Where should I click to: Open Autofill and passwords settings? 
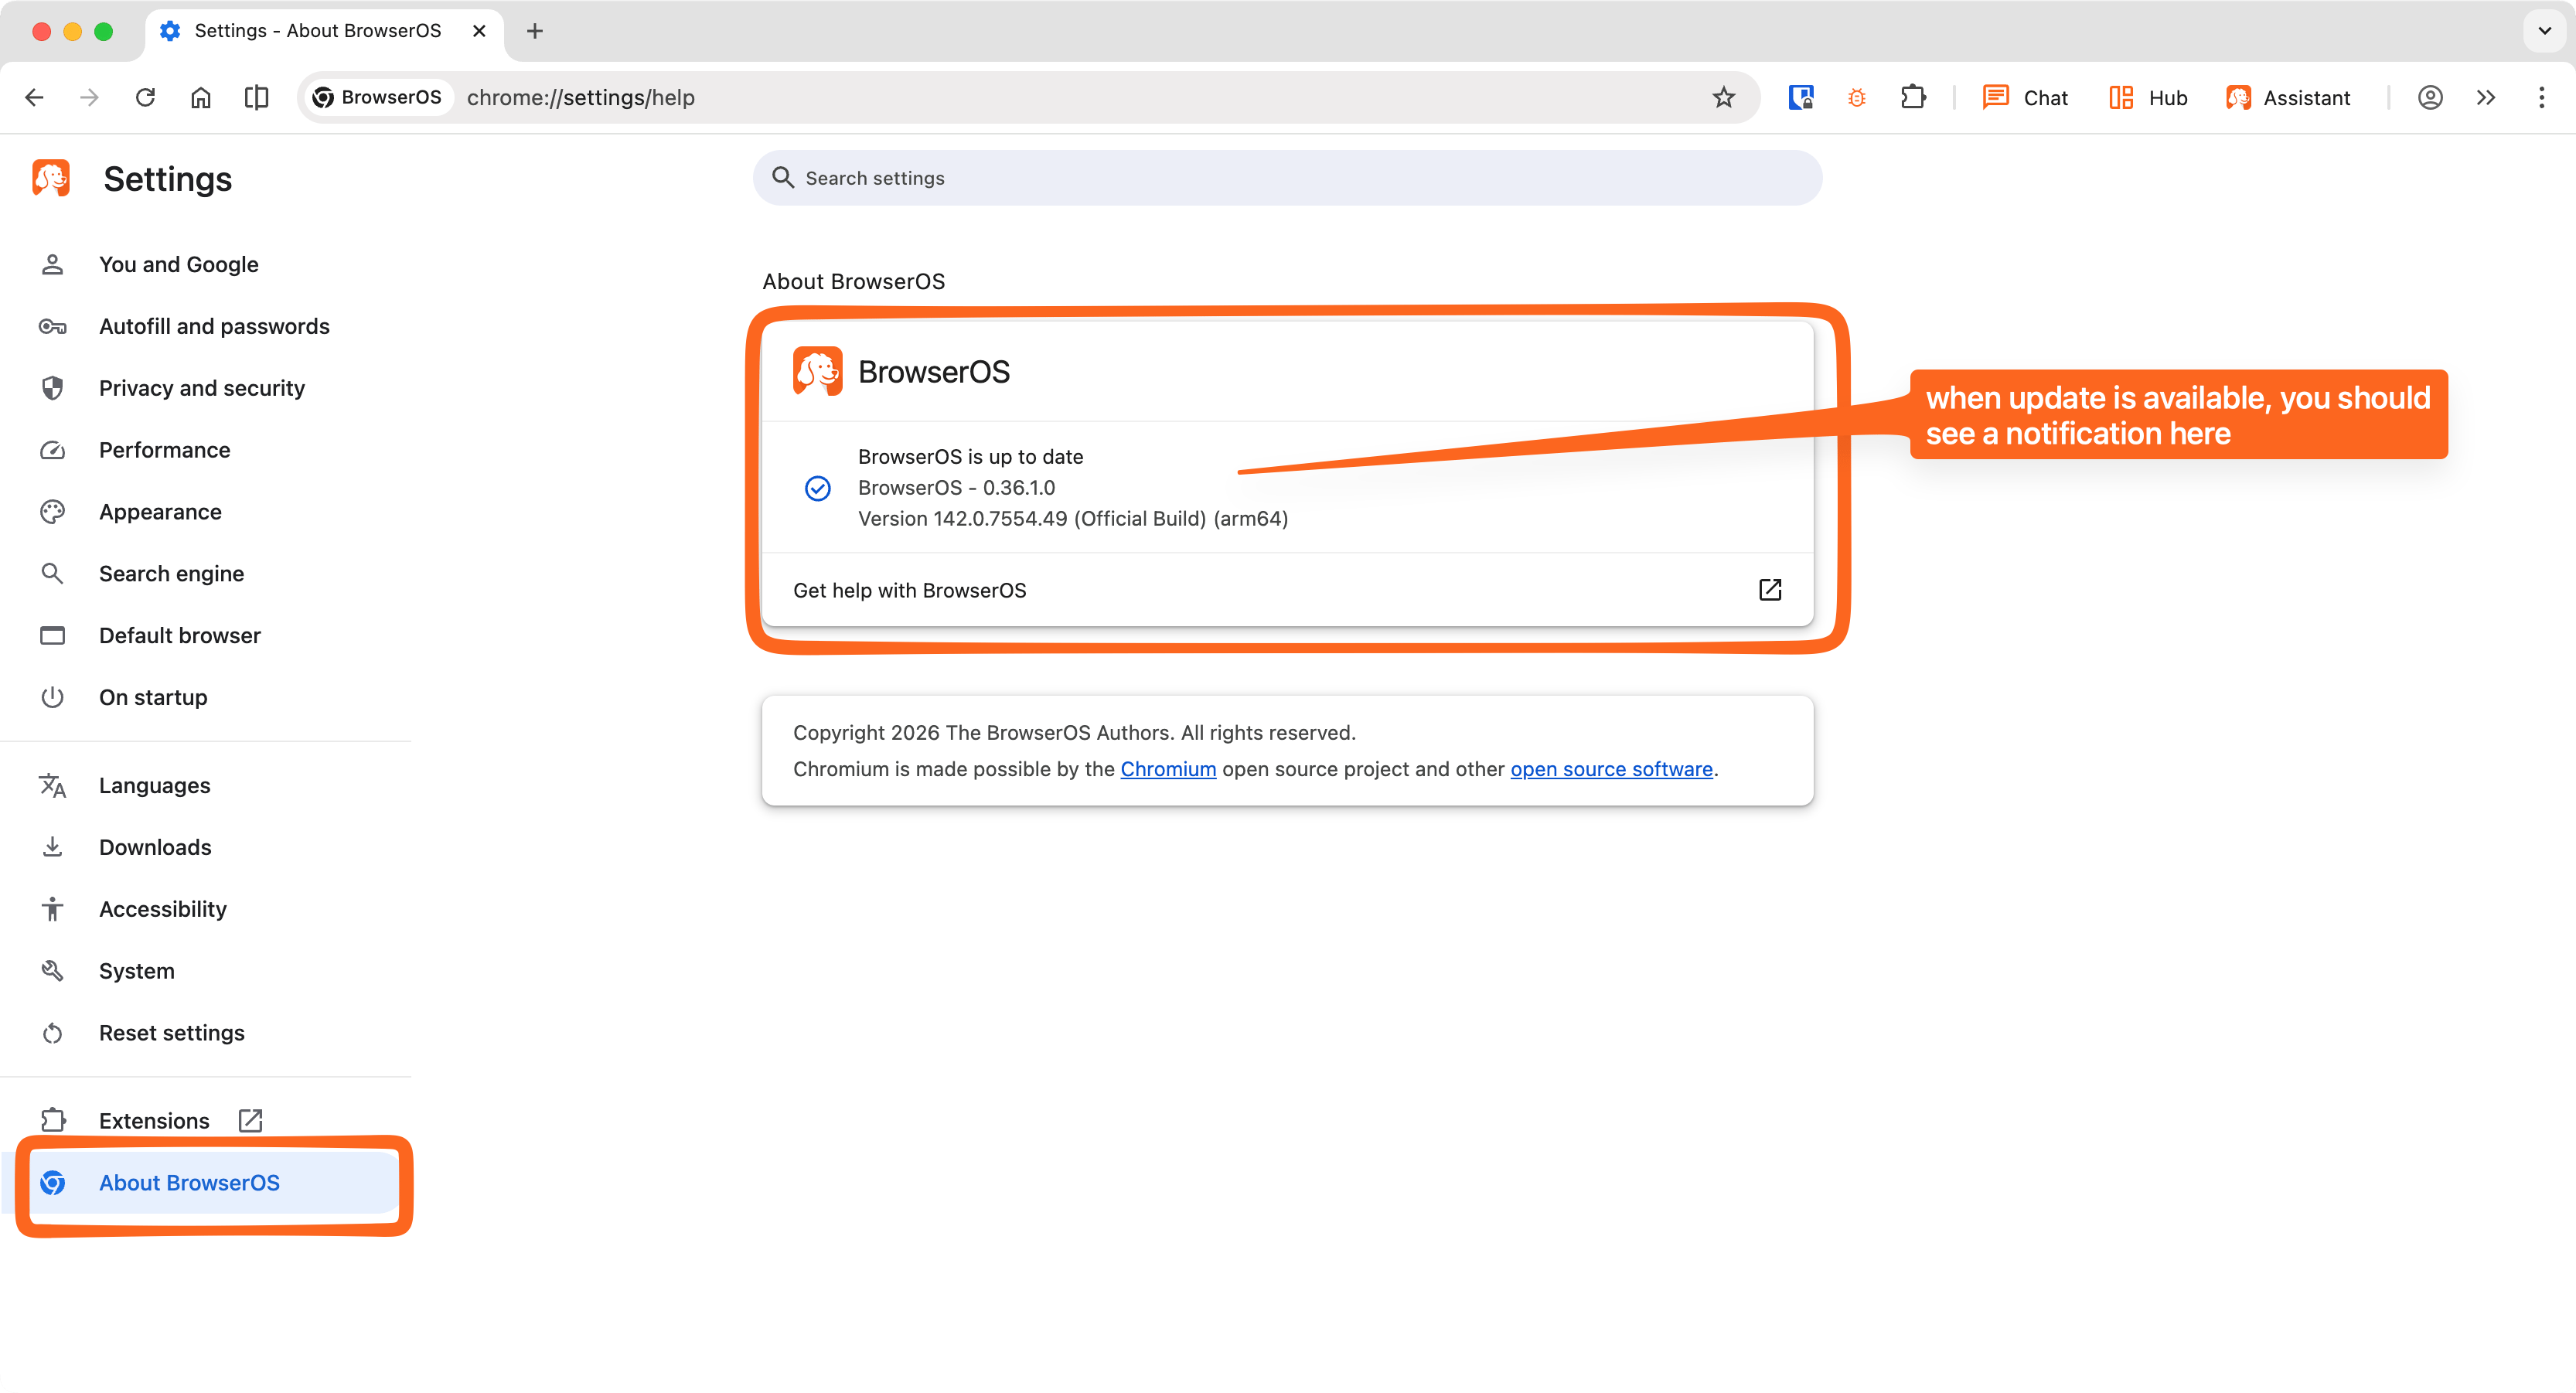coord(206,326)
